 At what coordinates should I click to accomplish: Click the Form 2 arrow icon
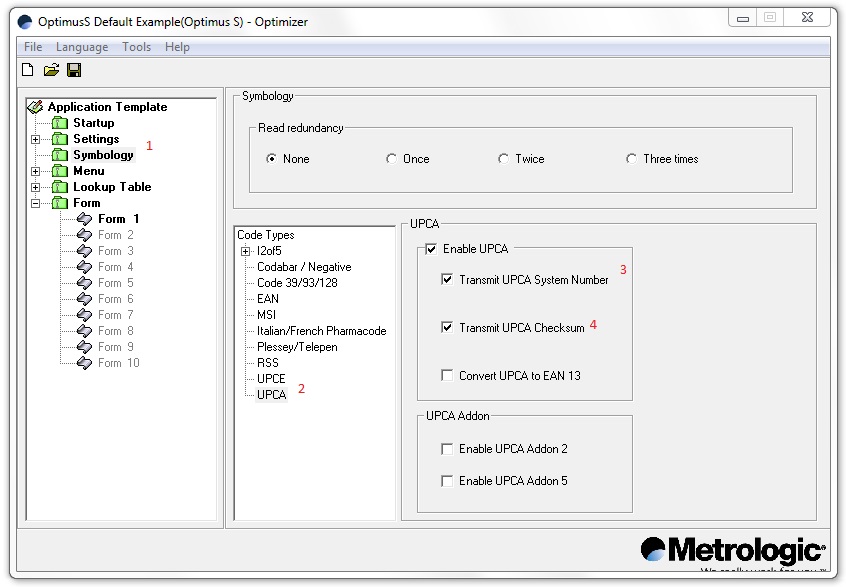coord(84,235)
